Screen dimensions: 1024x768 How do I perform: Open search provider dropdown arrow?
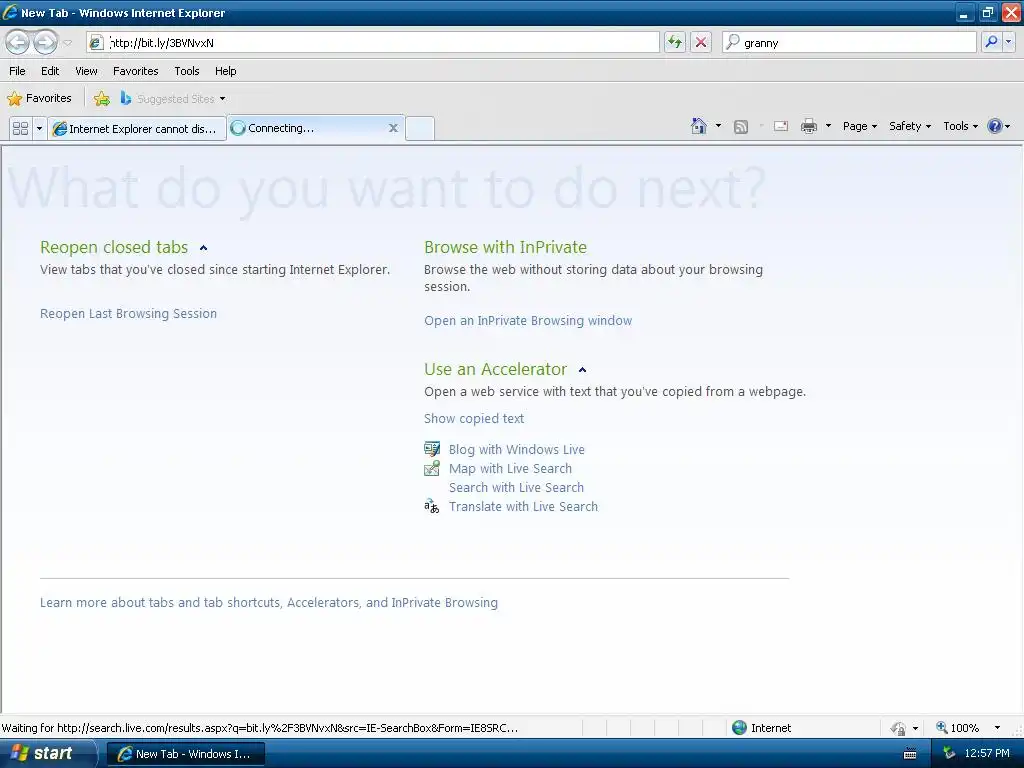[1008, 42]
